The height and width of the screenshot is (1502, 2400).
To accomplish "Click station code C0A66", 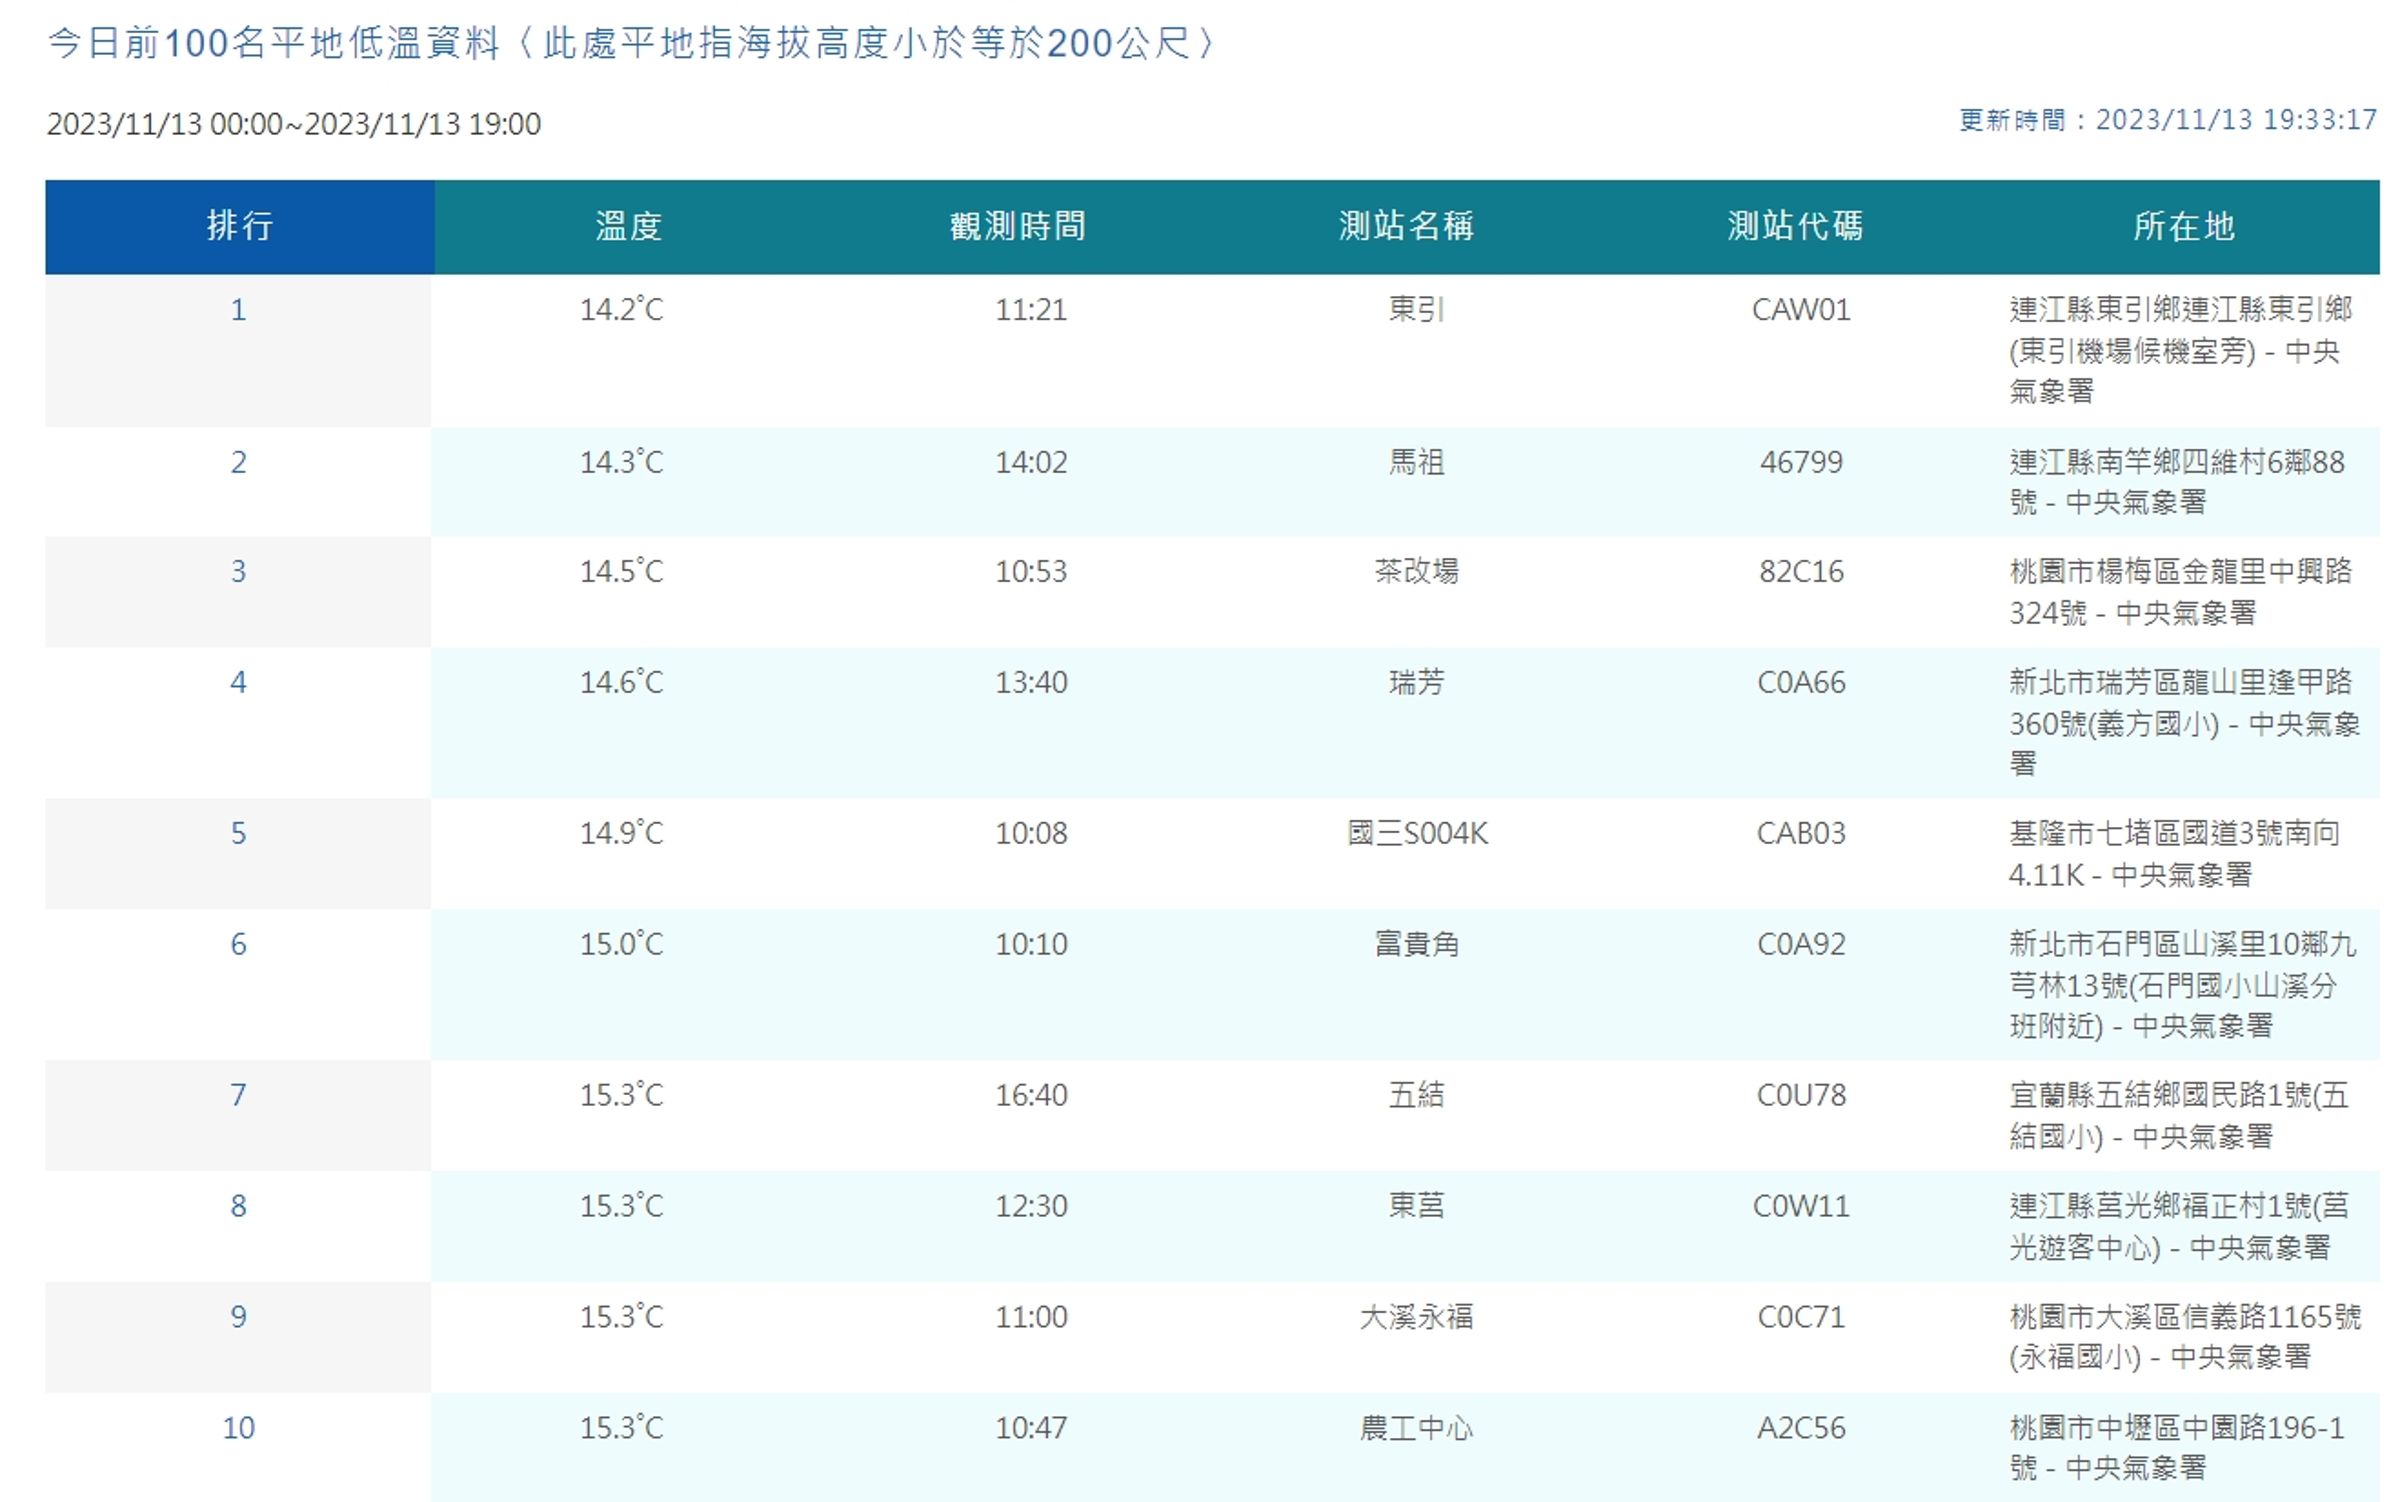I will point(1801,682).
